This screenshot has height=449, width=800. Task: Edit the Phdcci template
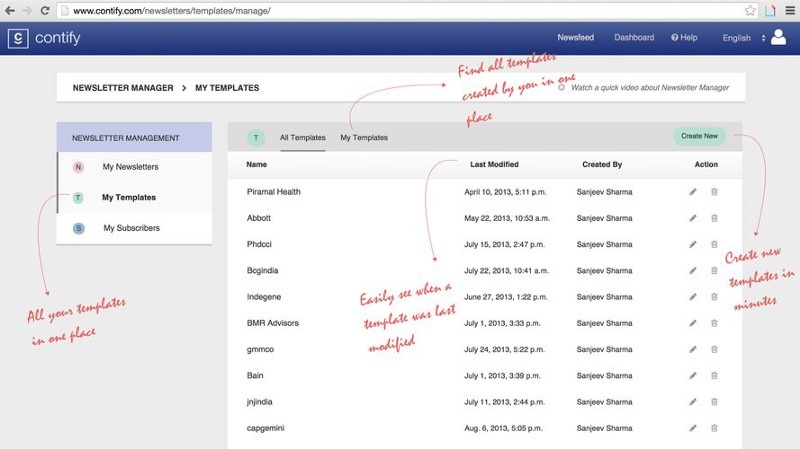[692, 244]
